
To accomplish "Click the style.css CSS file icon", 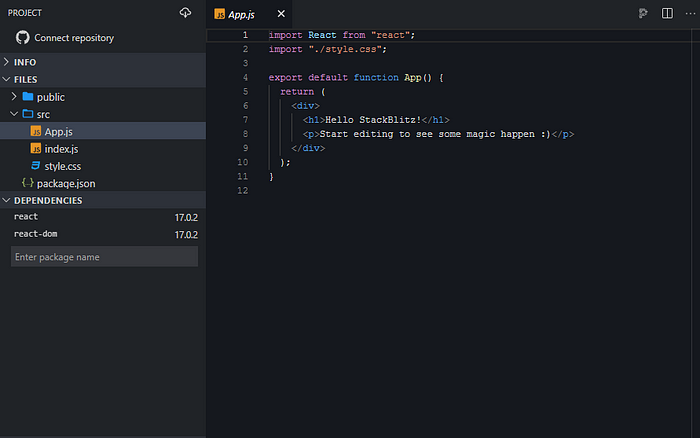I will pyautogui.click(x=36, y=166).
